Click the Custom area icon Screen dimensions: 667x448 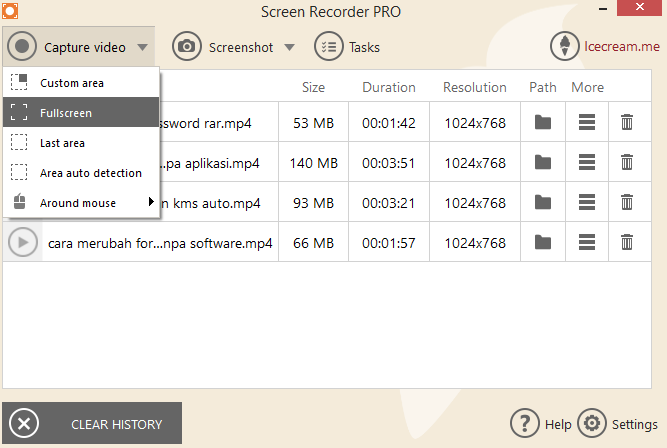click(19, 82)
